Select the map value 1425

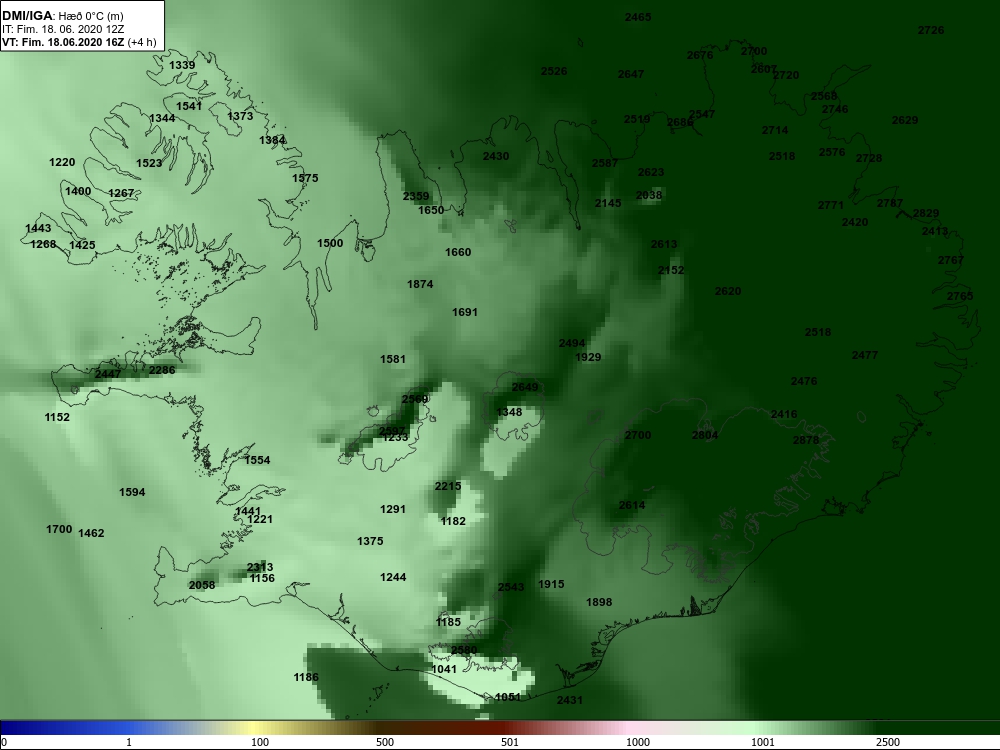[82, 244]
